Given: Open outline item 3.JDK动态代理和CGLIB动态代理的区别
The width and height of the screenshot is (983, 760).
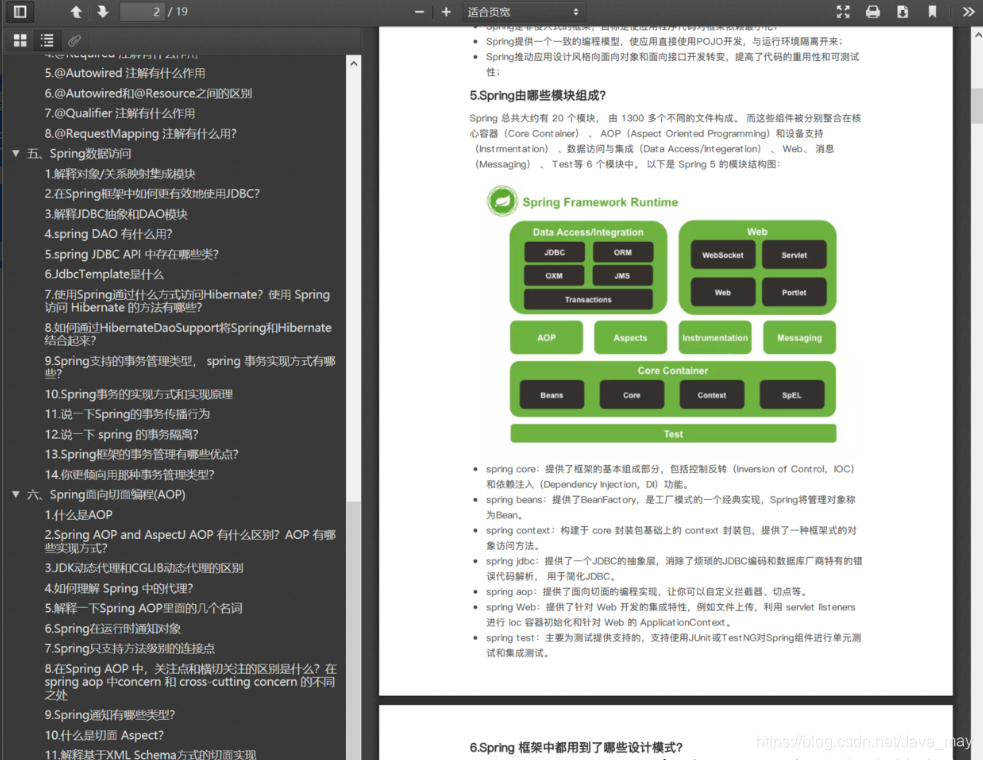Looking at the screenshot, I should pyautogui.click(x=144, y=568).
